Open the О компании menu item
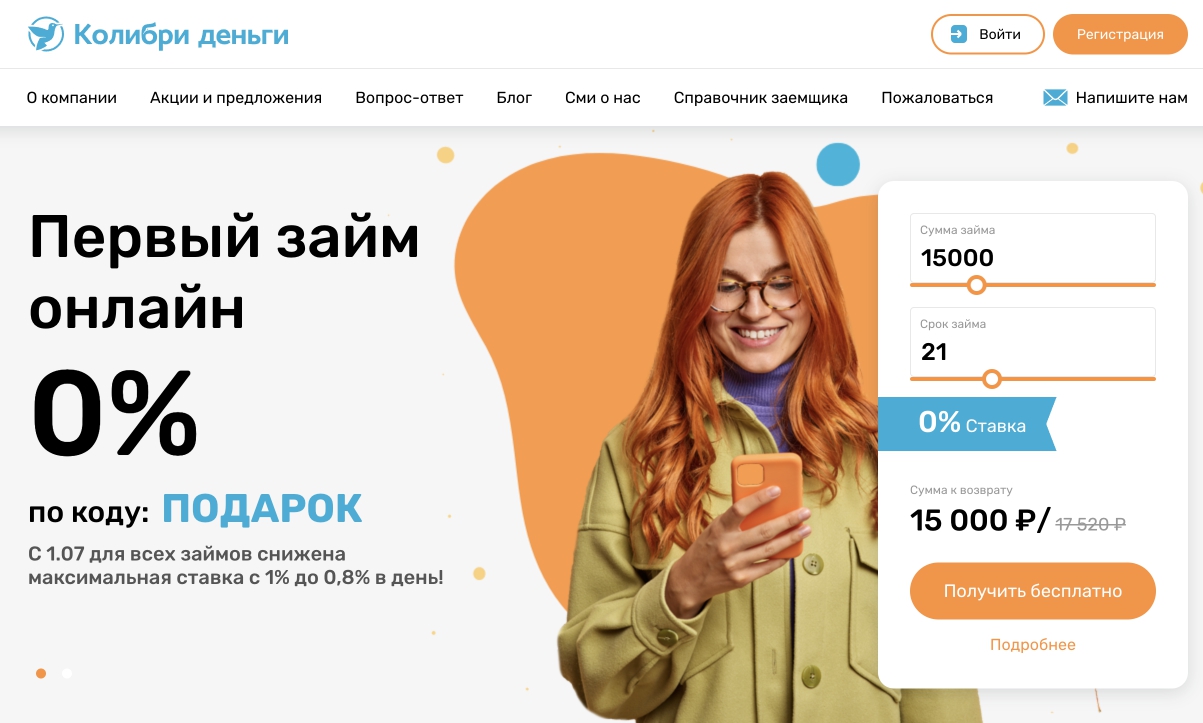This screenshot has width=1203, height=723. [72, 98]
